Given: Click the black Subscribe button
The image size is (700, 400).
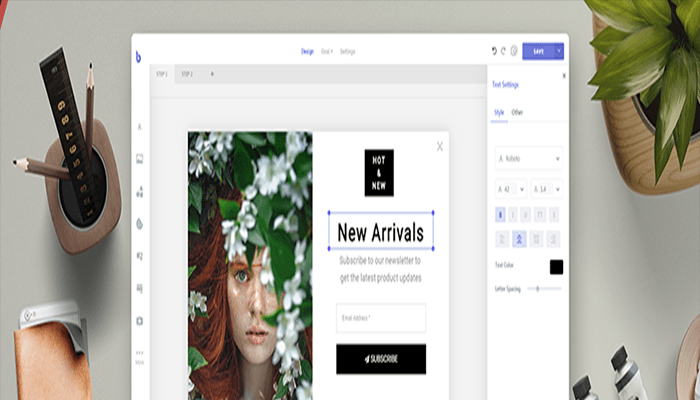Looking at the screenshot, I should click(381, 359).
